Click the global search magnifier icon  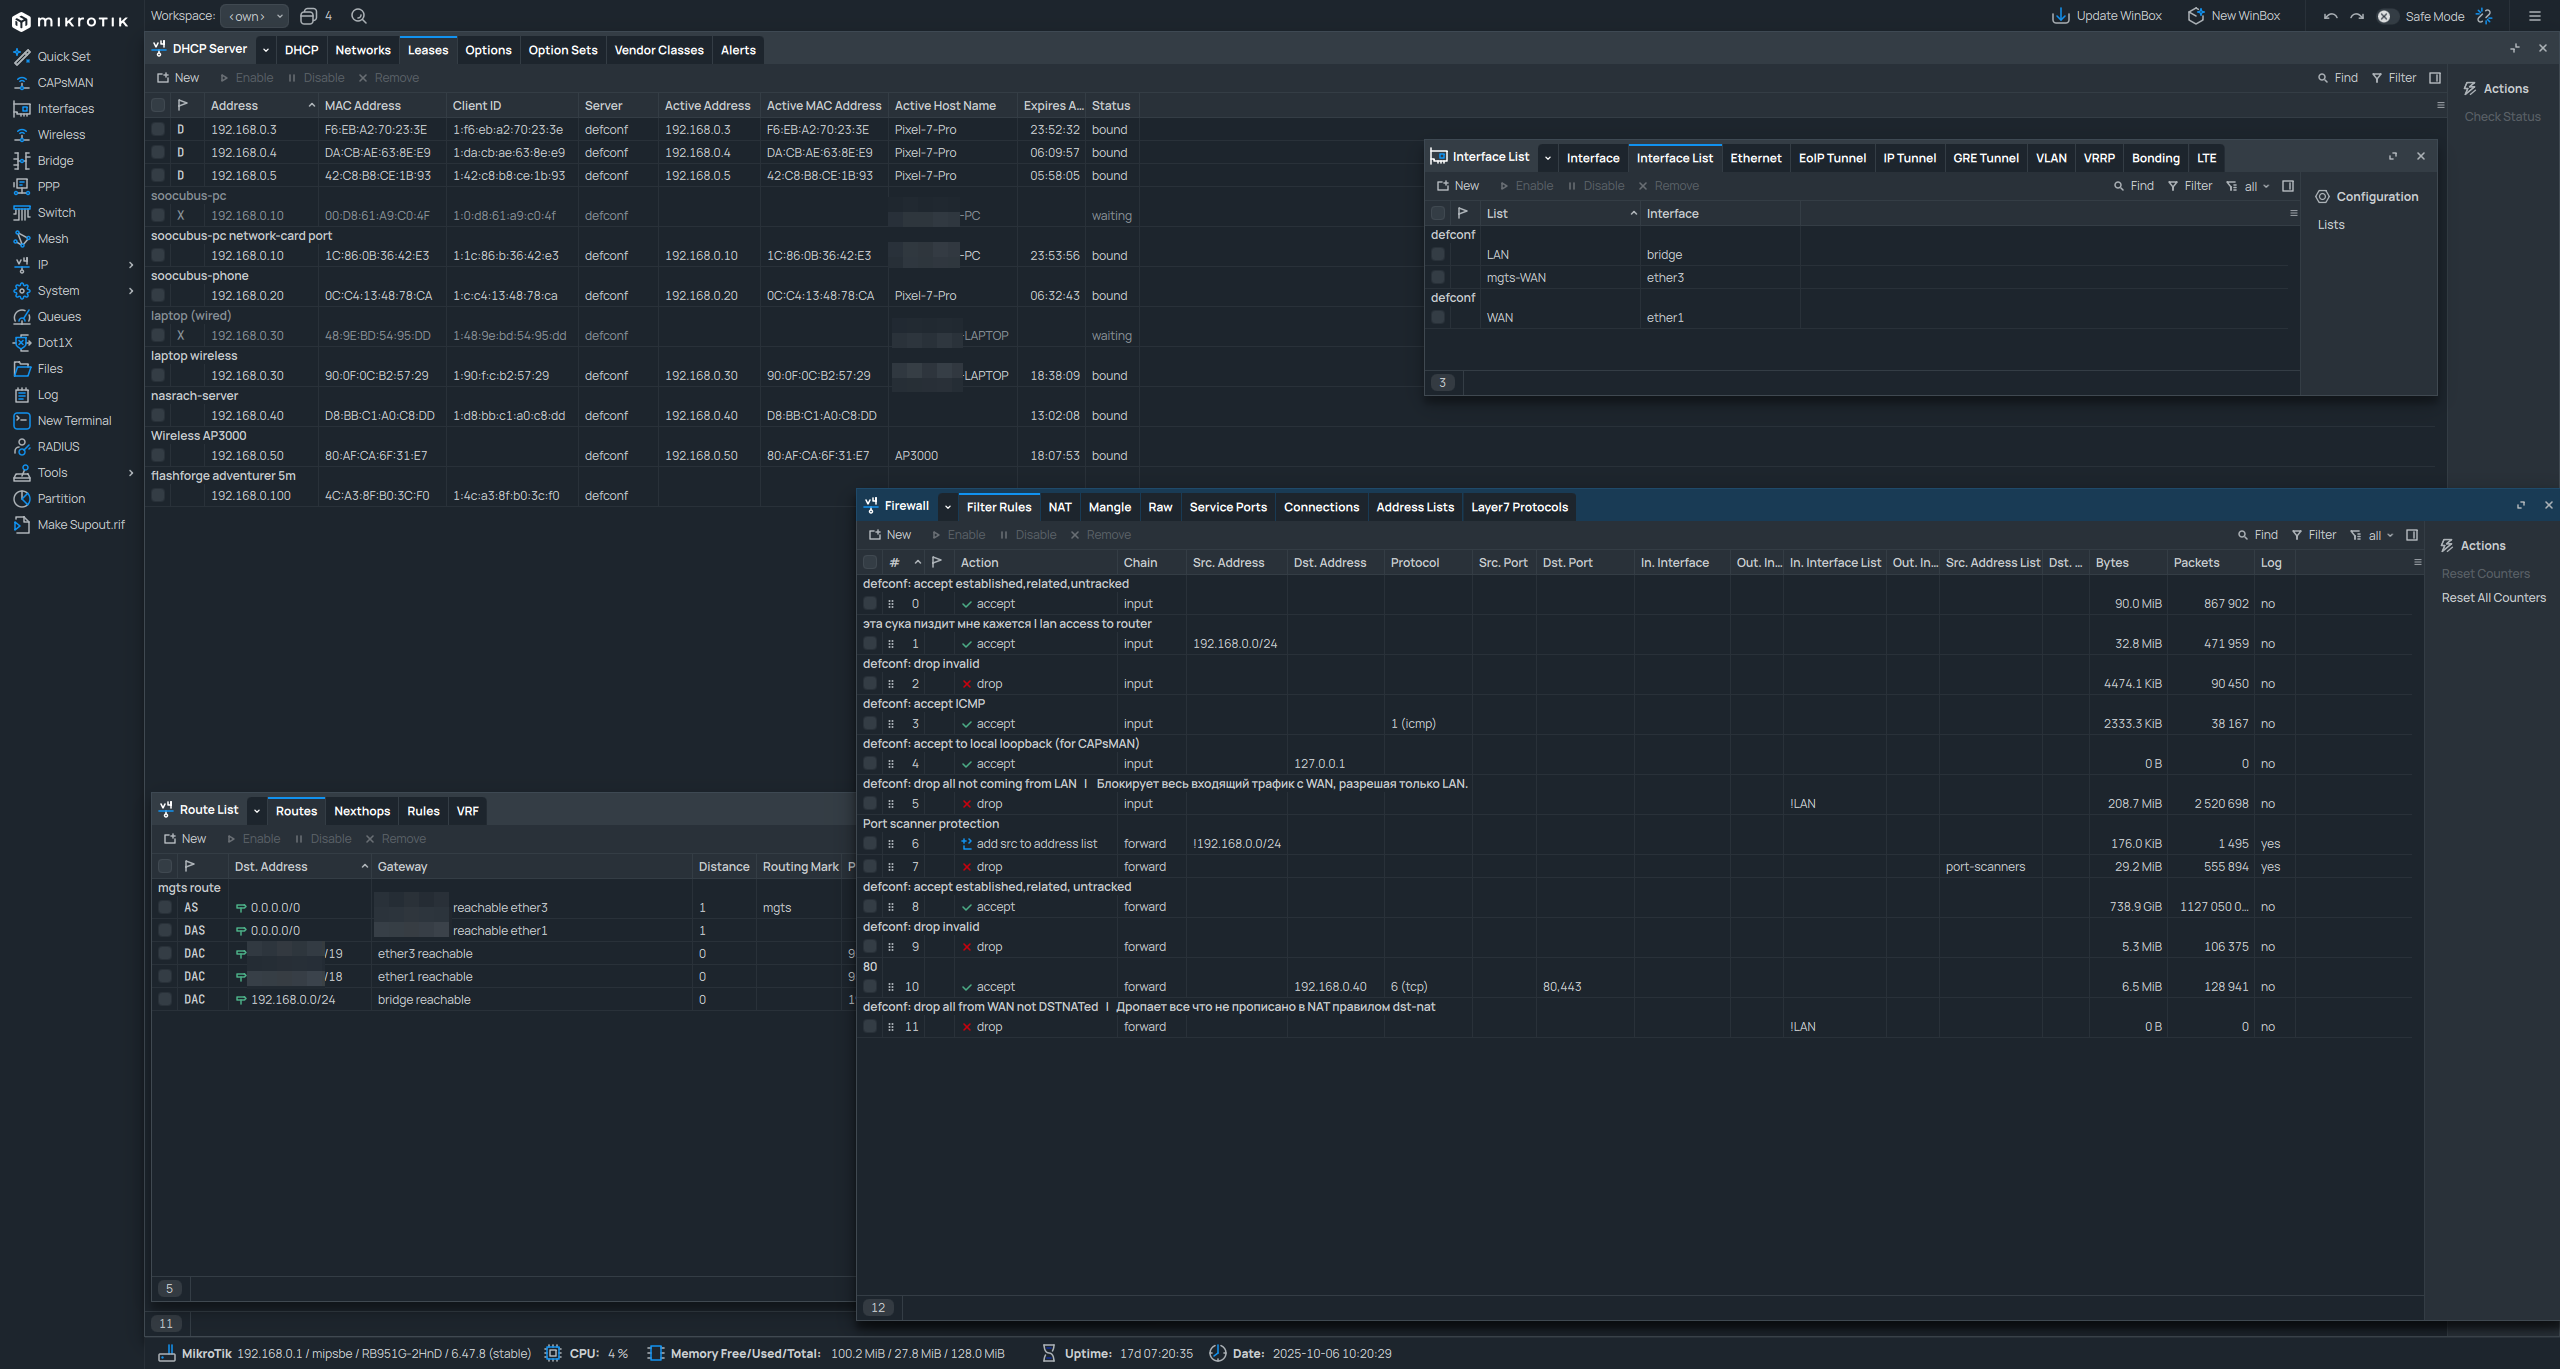pos(359,16)
